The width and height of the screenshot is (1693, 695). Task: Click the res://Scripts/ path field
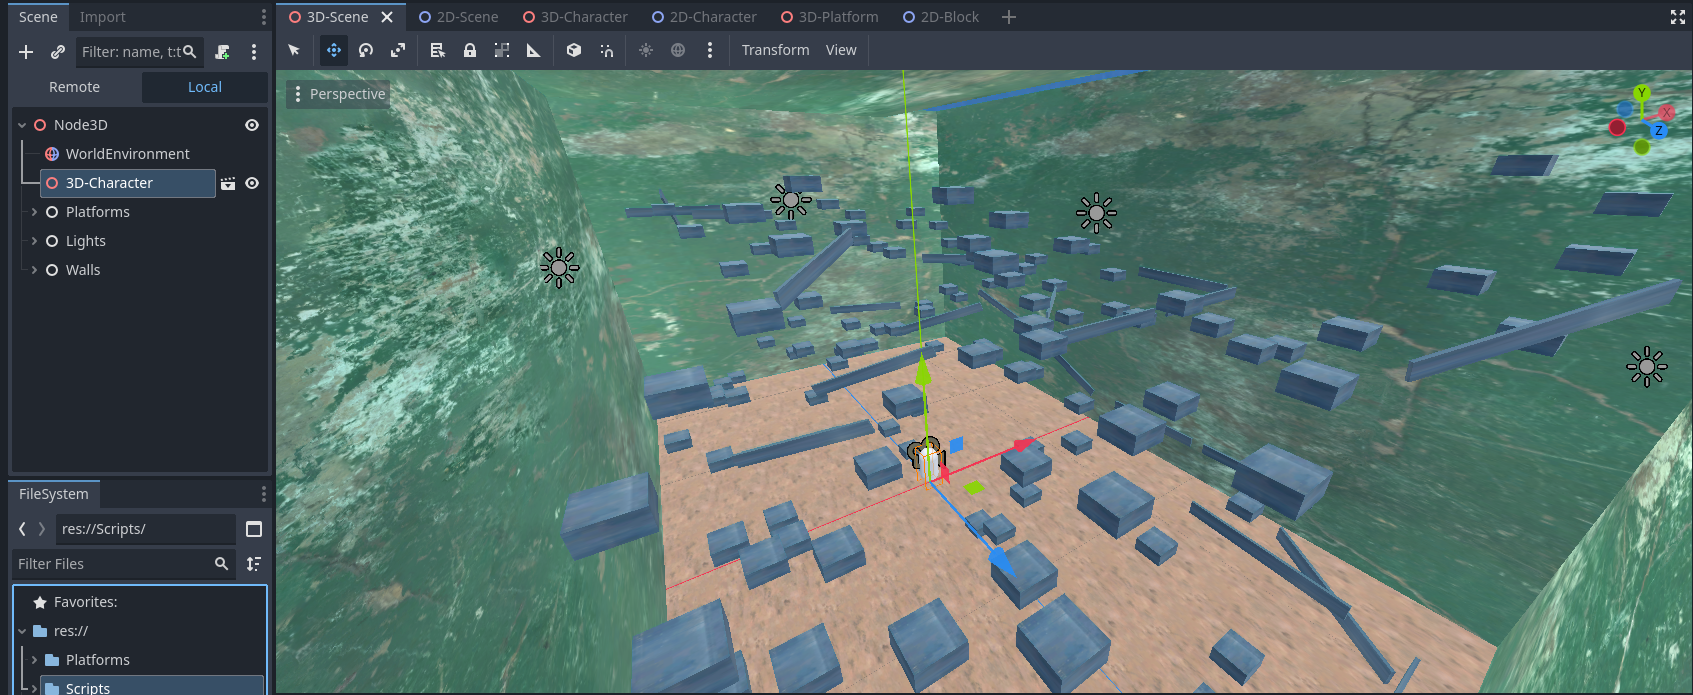[x=146, y=529]
